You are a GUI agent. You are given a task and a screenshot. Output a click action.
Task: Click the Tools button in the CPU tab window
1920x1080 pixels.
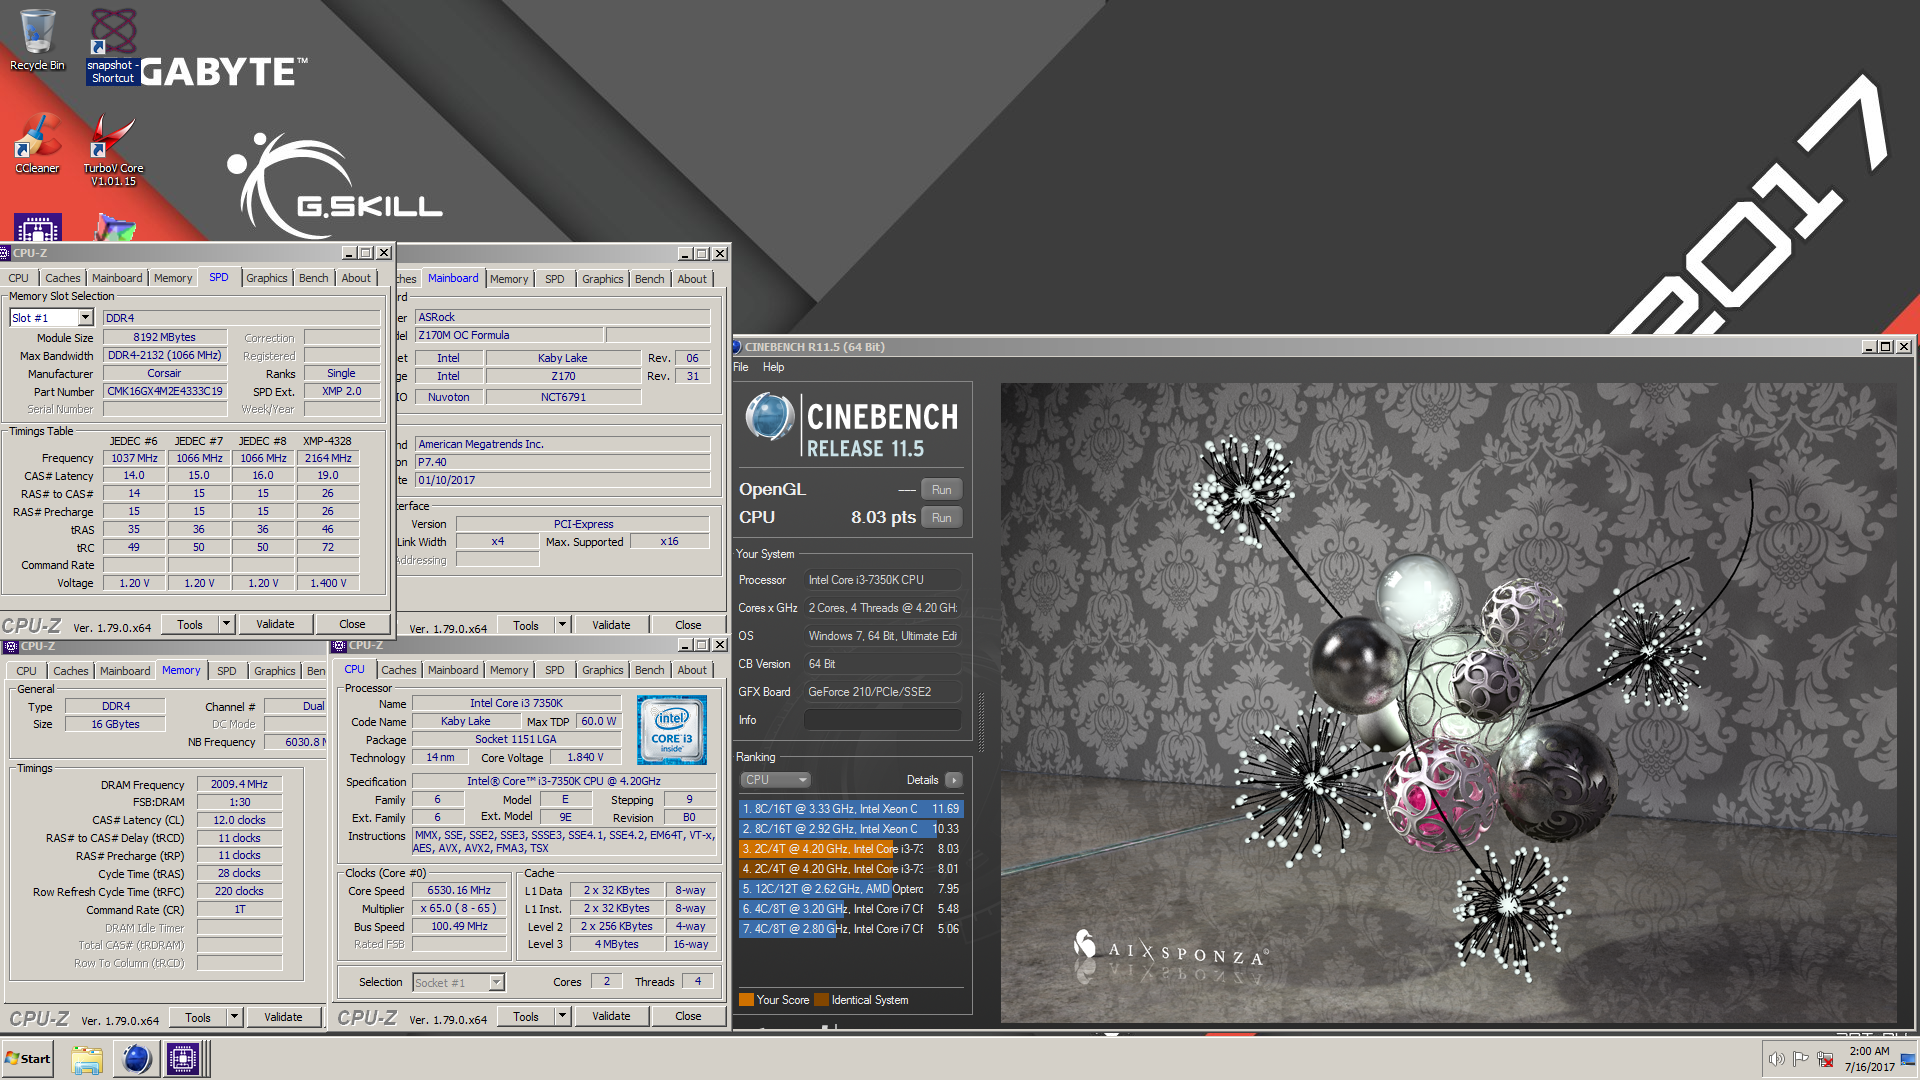click(x=526, y=1016)
